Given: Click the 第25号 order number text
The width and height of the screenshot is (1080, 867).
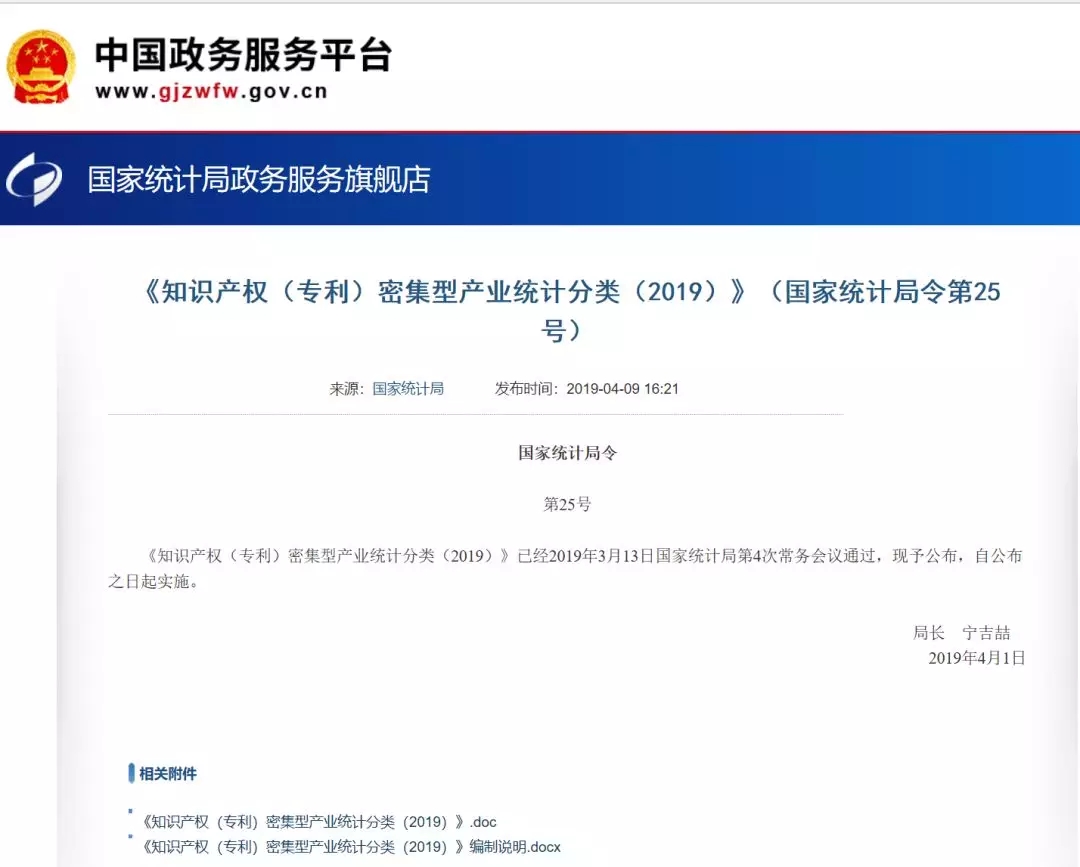Looking at the screenshot, I should tap(568, 504).
